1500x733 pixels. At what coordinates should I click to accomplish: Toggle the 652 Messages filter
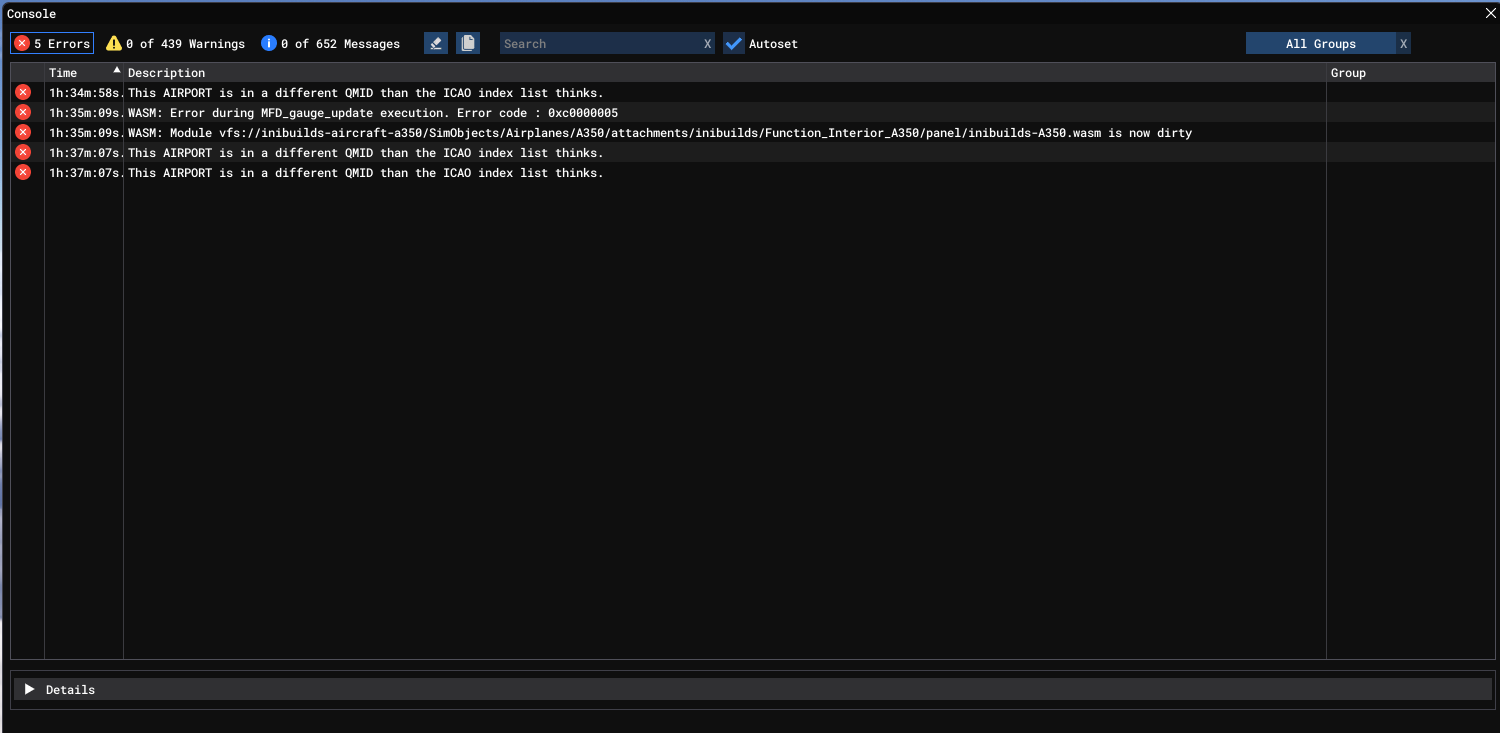331,43
